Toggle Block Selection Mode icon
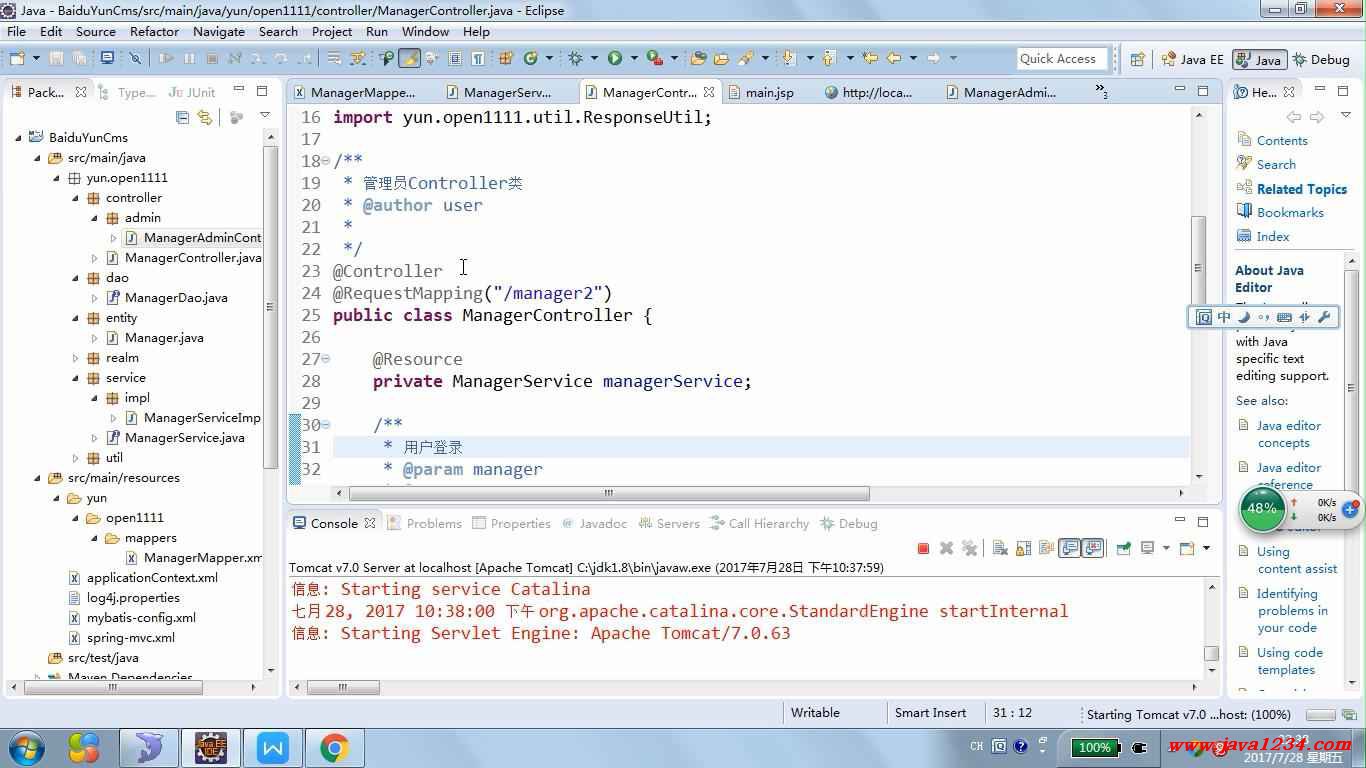The image size is (1366, 768). 455,58
